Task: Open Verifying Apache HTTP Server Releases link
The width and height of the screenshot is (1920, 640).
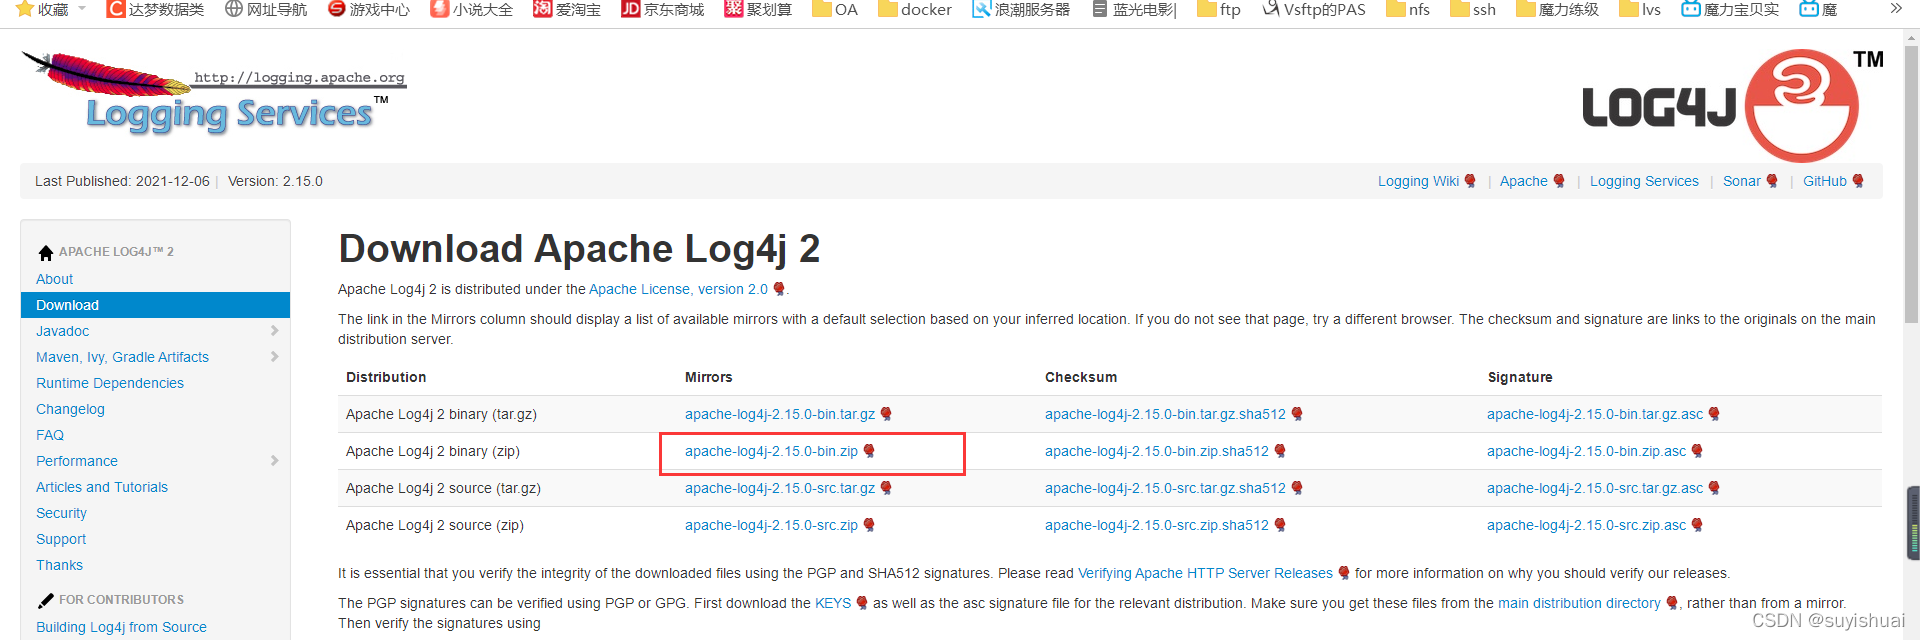Action: (x=1205, y=573)
